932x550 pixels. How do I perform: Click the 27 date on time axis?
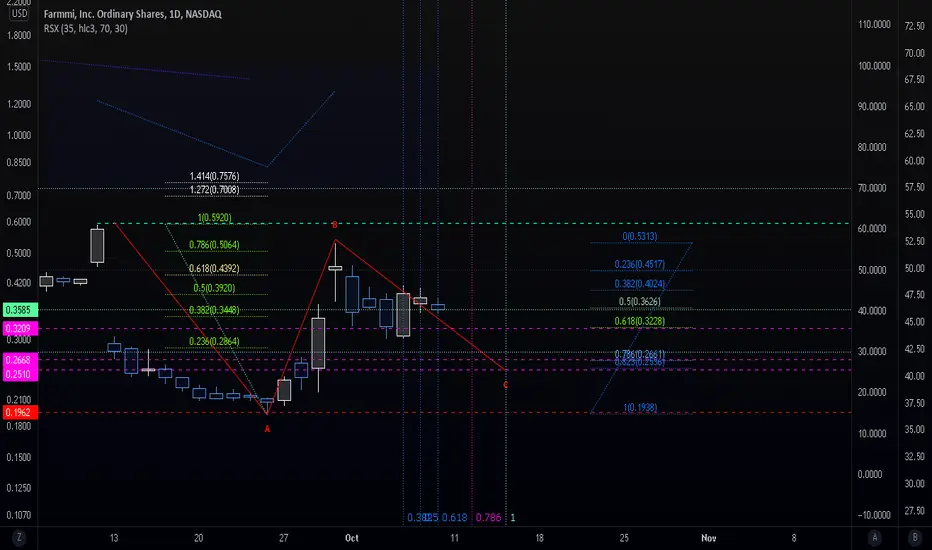284,538
